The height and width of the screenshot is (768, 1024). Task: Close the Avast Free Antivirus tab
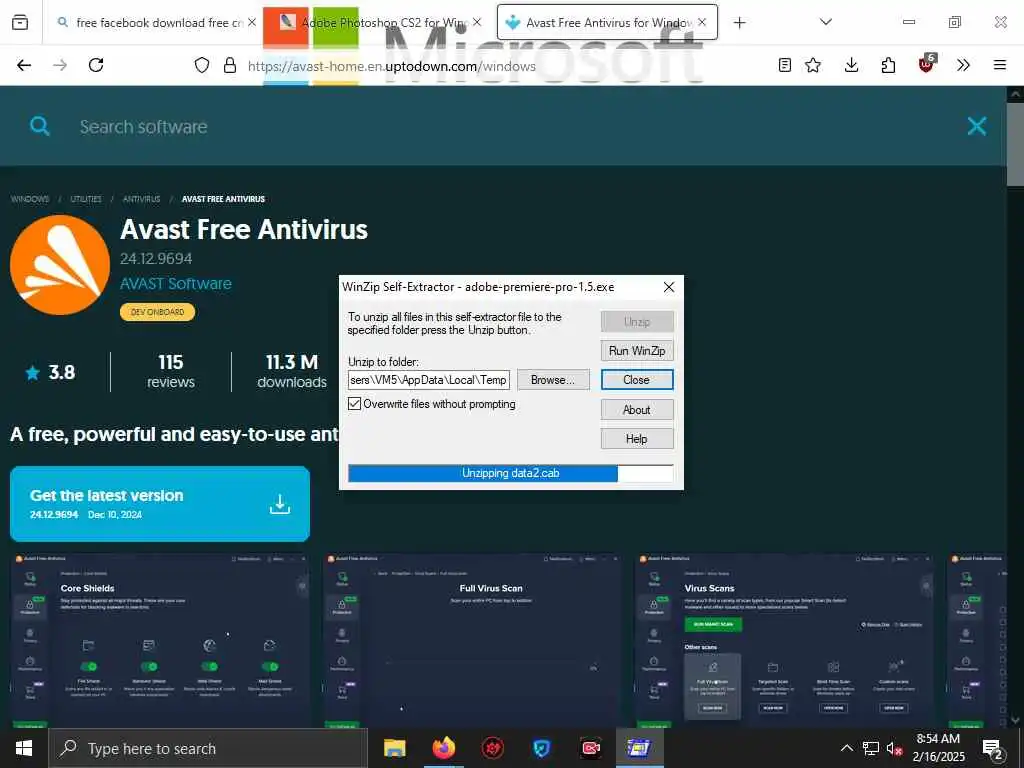coord(702,22)
